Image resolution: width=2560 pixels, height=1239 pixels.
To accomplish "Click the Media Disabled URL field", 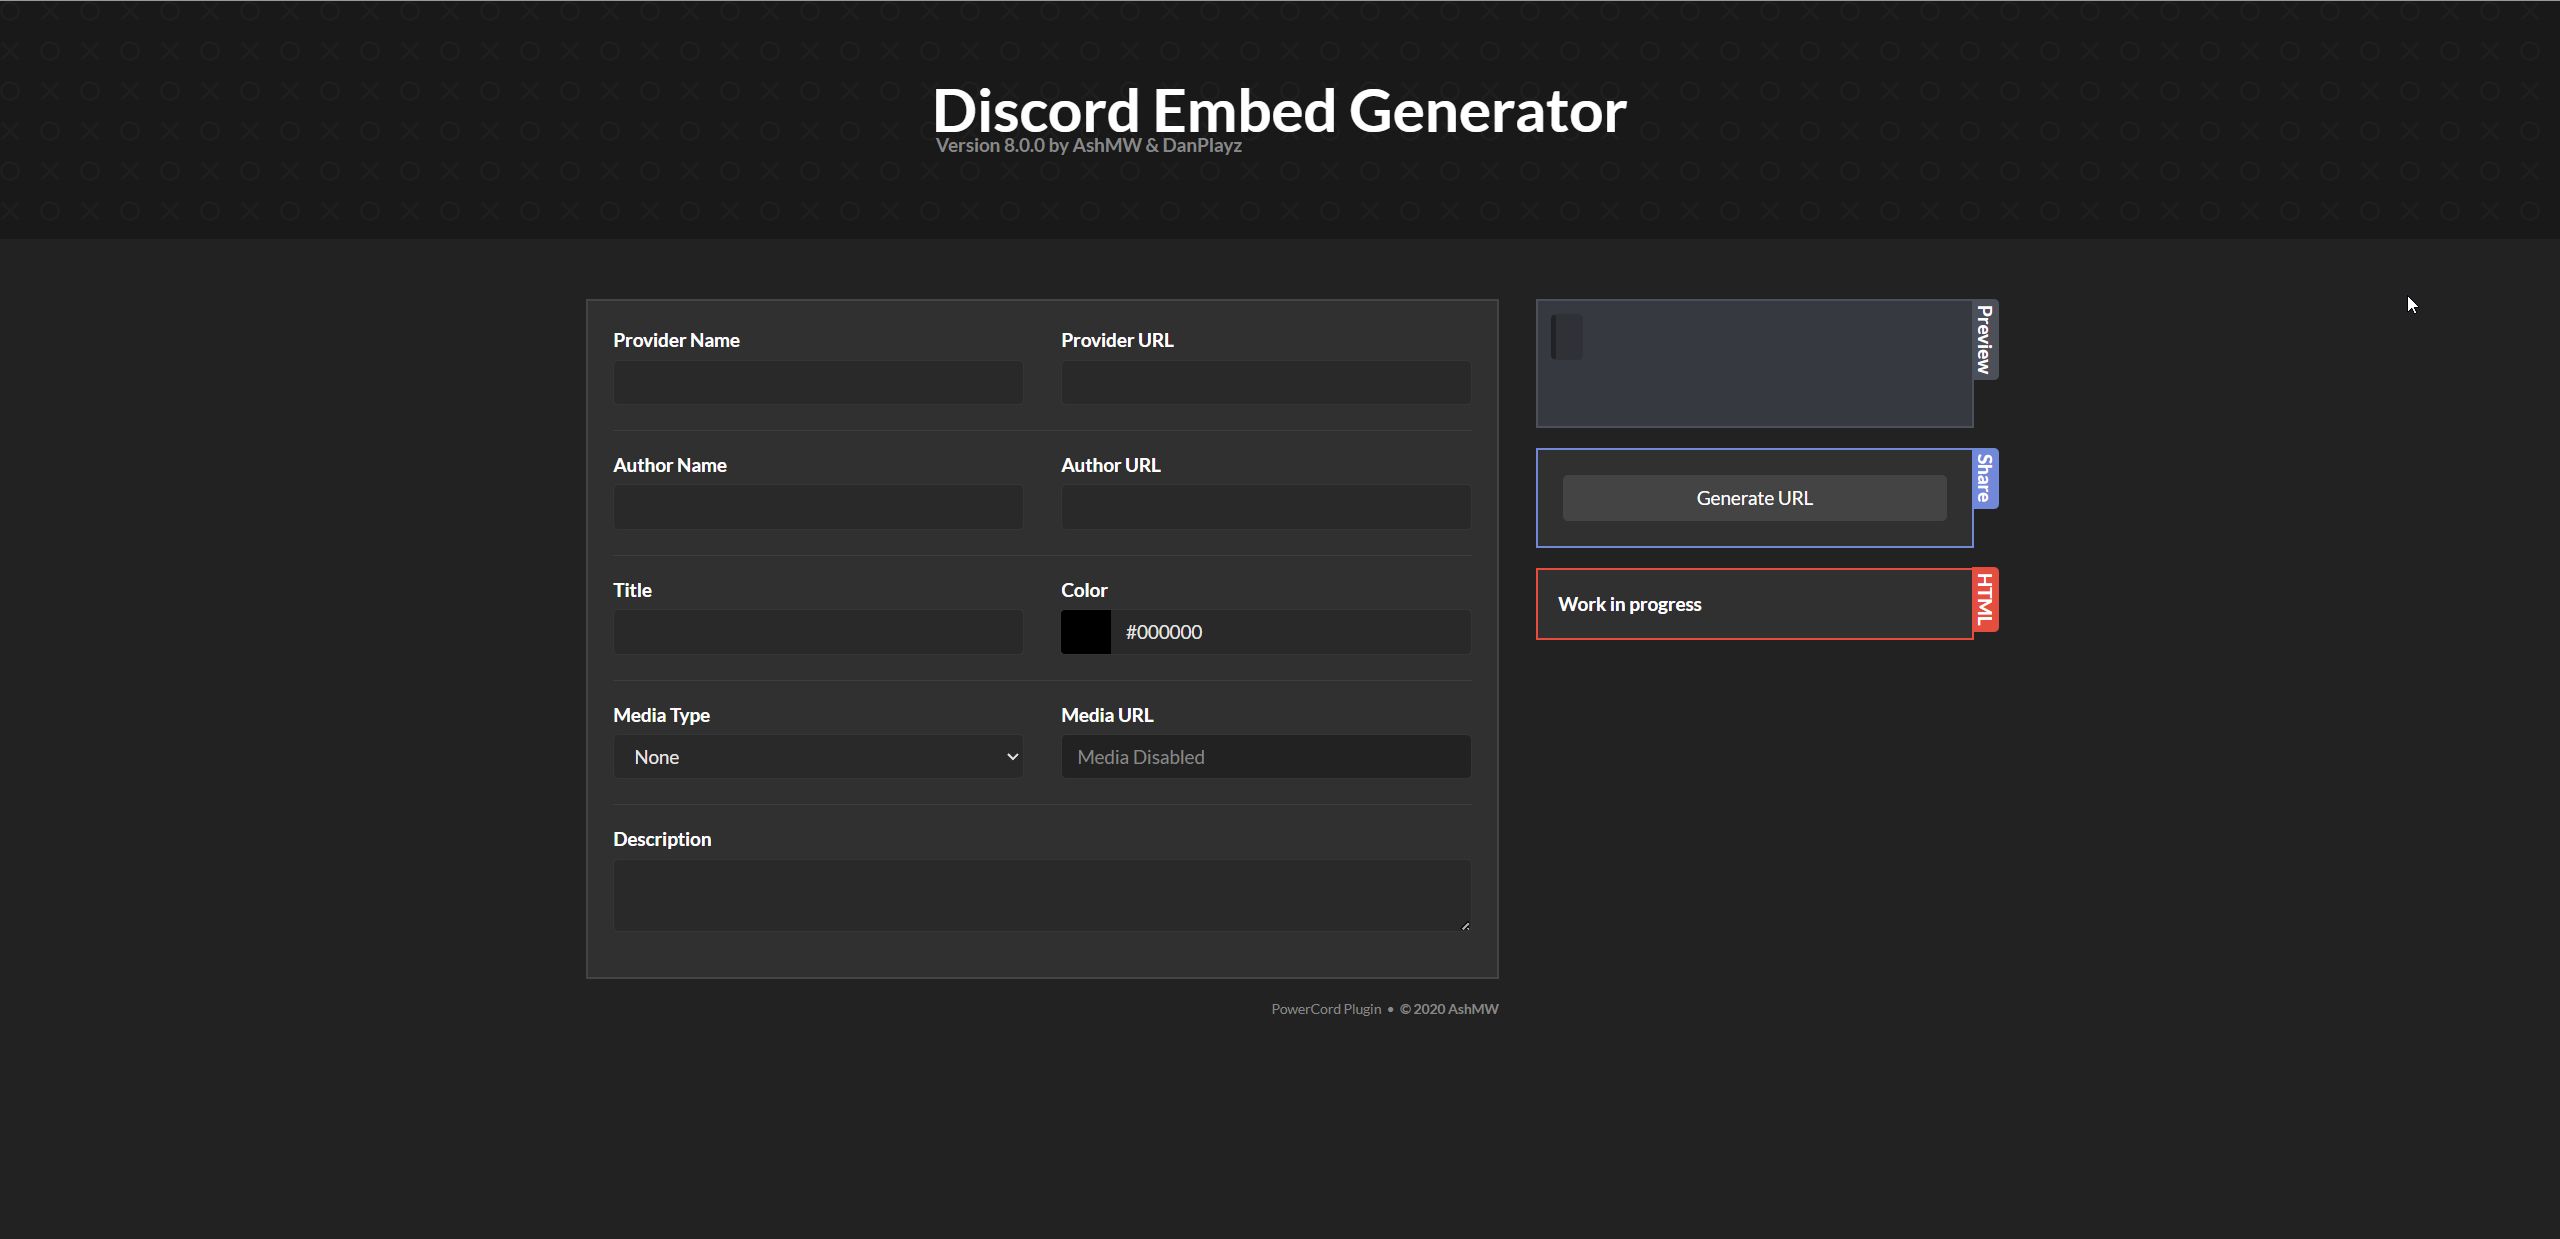I will (1265, 757).
